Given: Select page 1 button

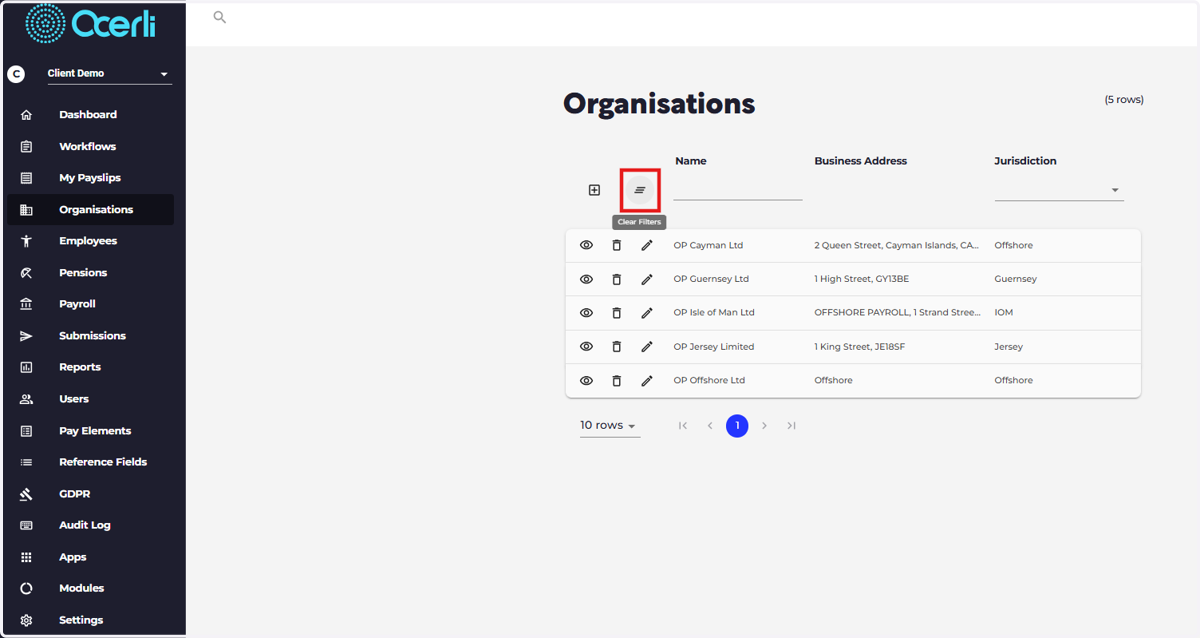Looking at the screenshot, I should 737,426.
